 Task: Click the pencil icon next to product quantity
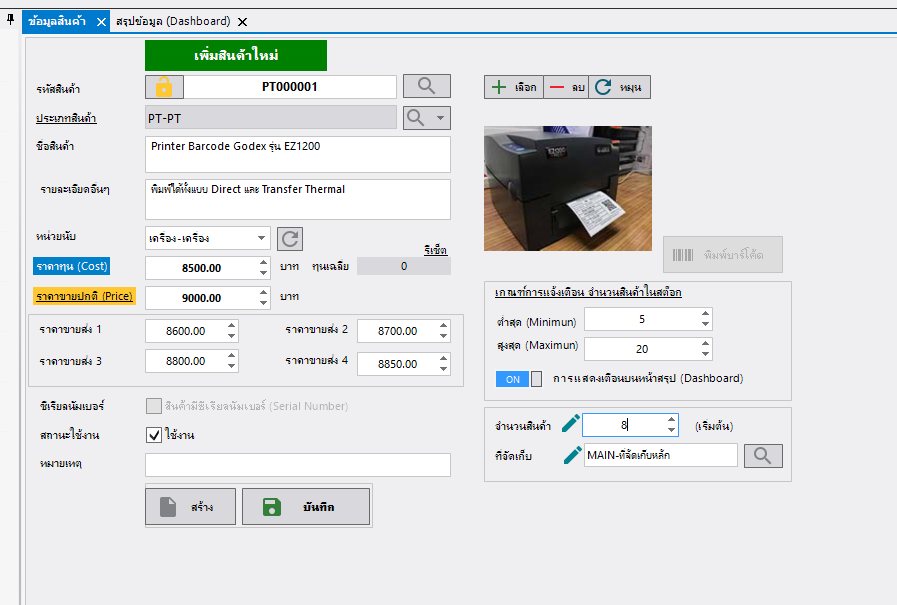click(570, 424)
